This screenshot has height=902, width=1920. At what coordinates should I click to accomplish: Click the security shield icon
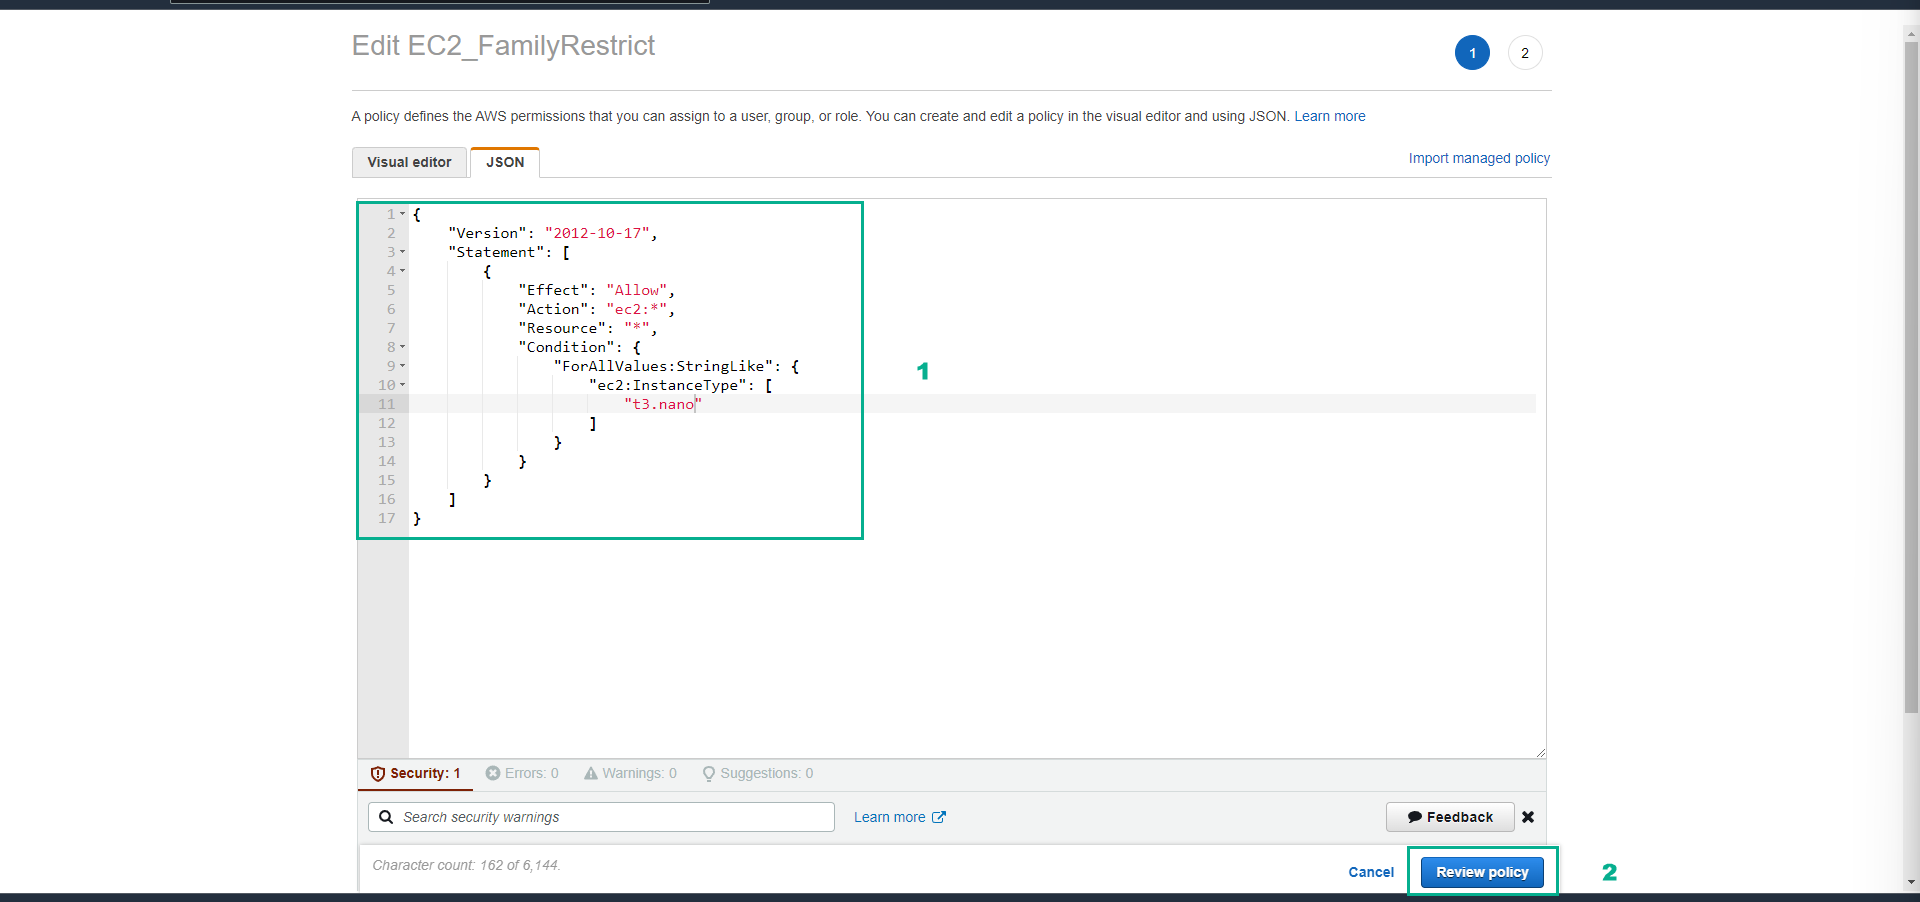click(x=378, y=774)
